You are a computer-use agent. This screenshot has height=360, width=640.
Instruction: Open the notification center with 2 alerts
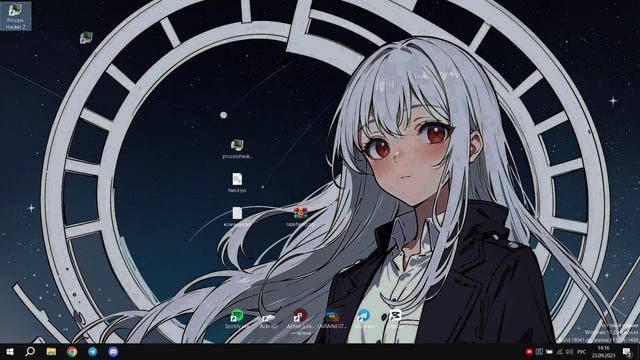627,351
